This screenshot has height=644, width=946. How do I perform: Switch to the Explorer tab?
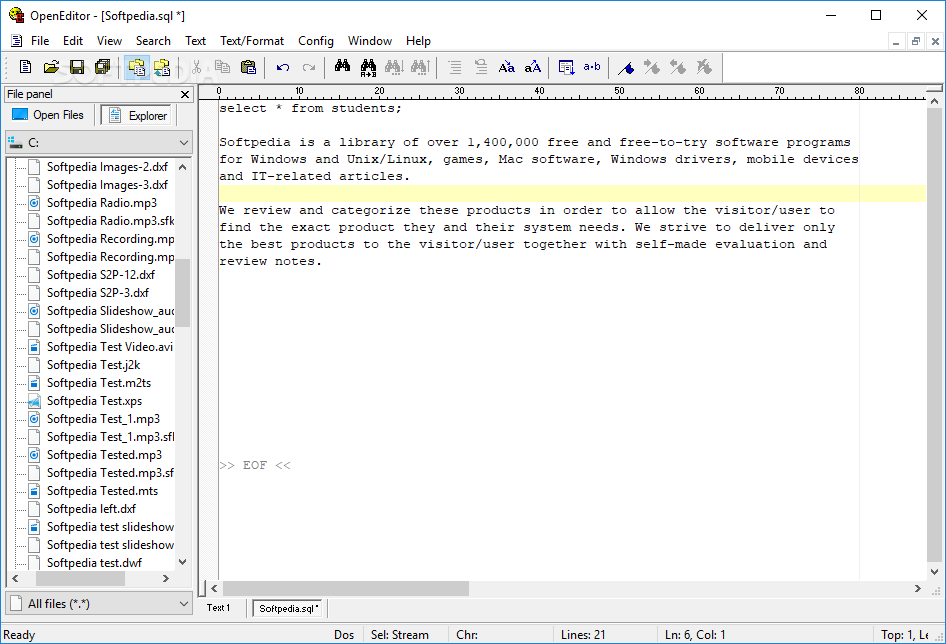(x=137, y=115)
